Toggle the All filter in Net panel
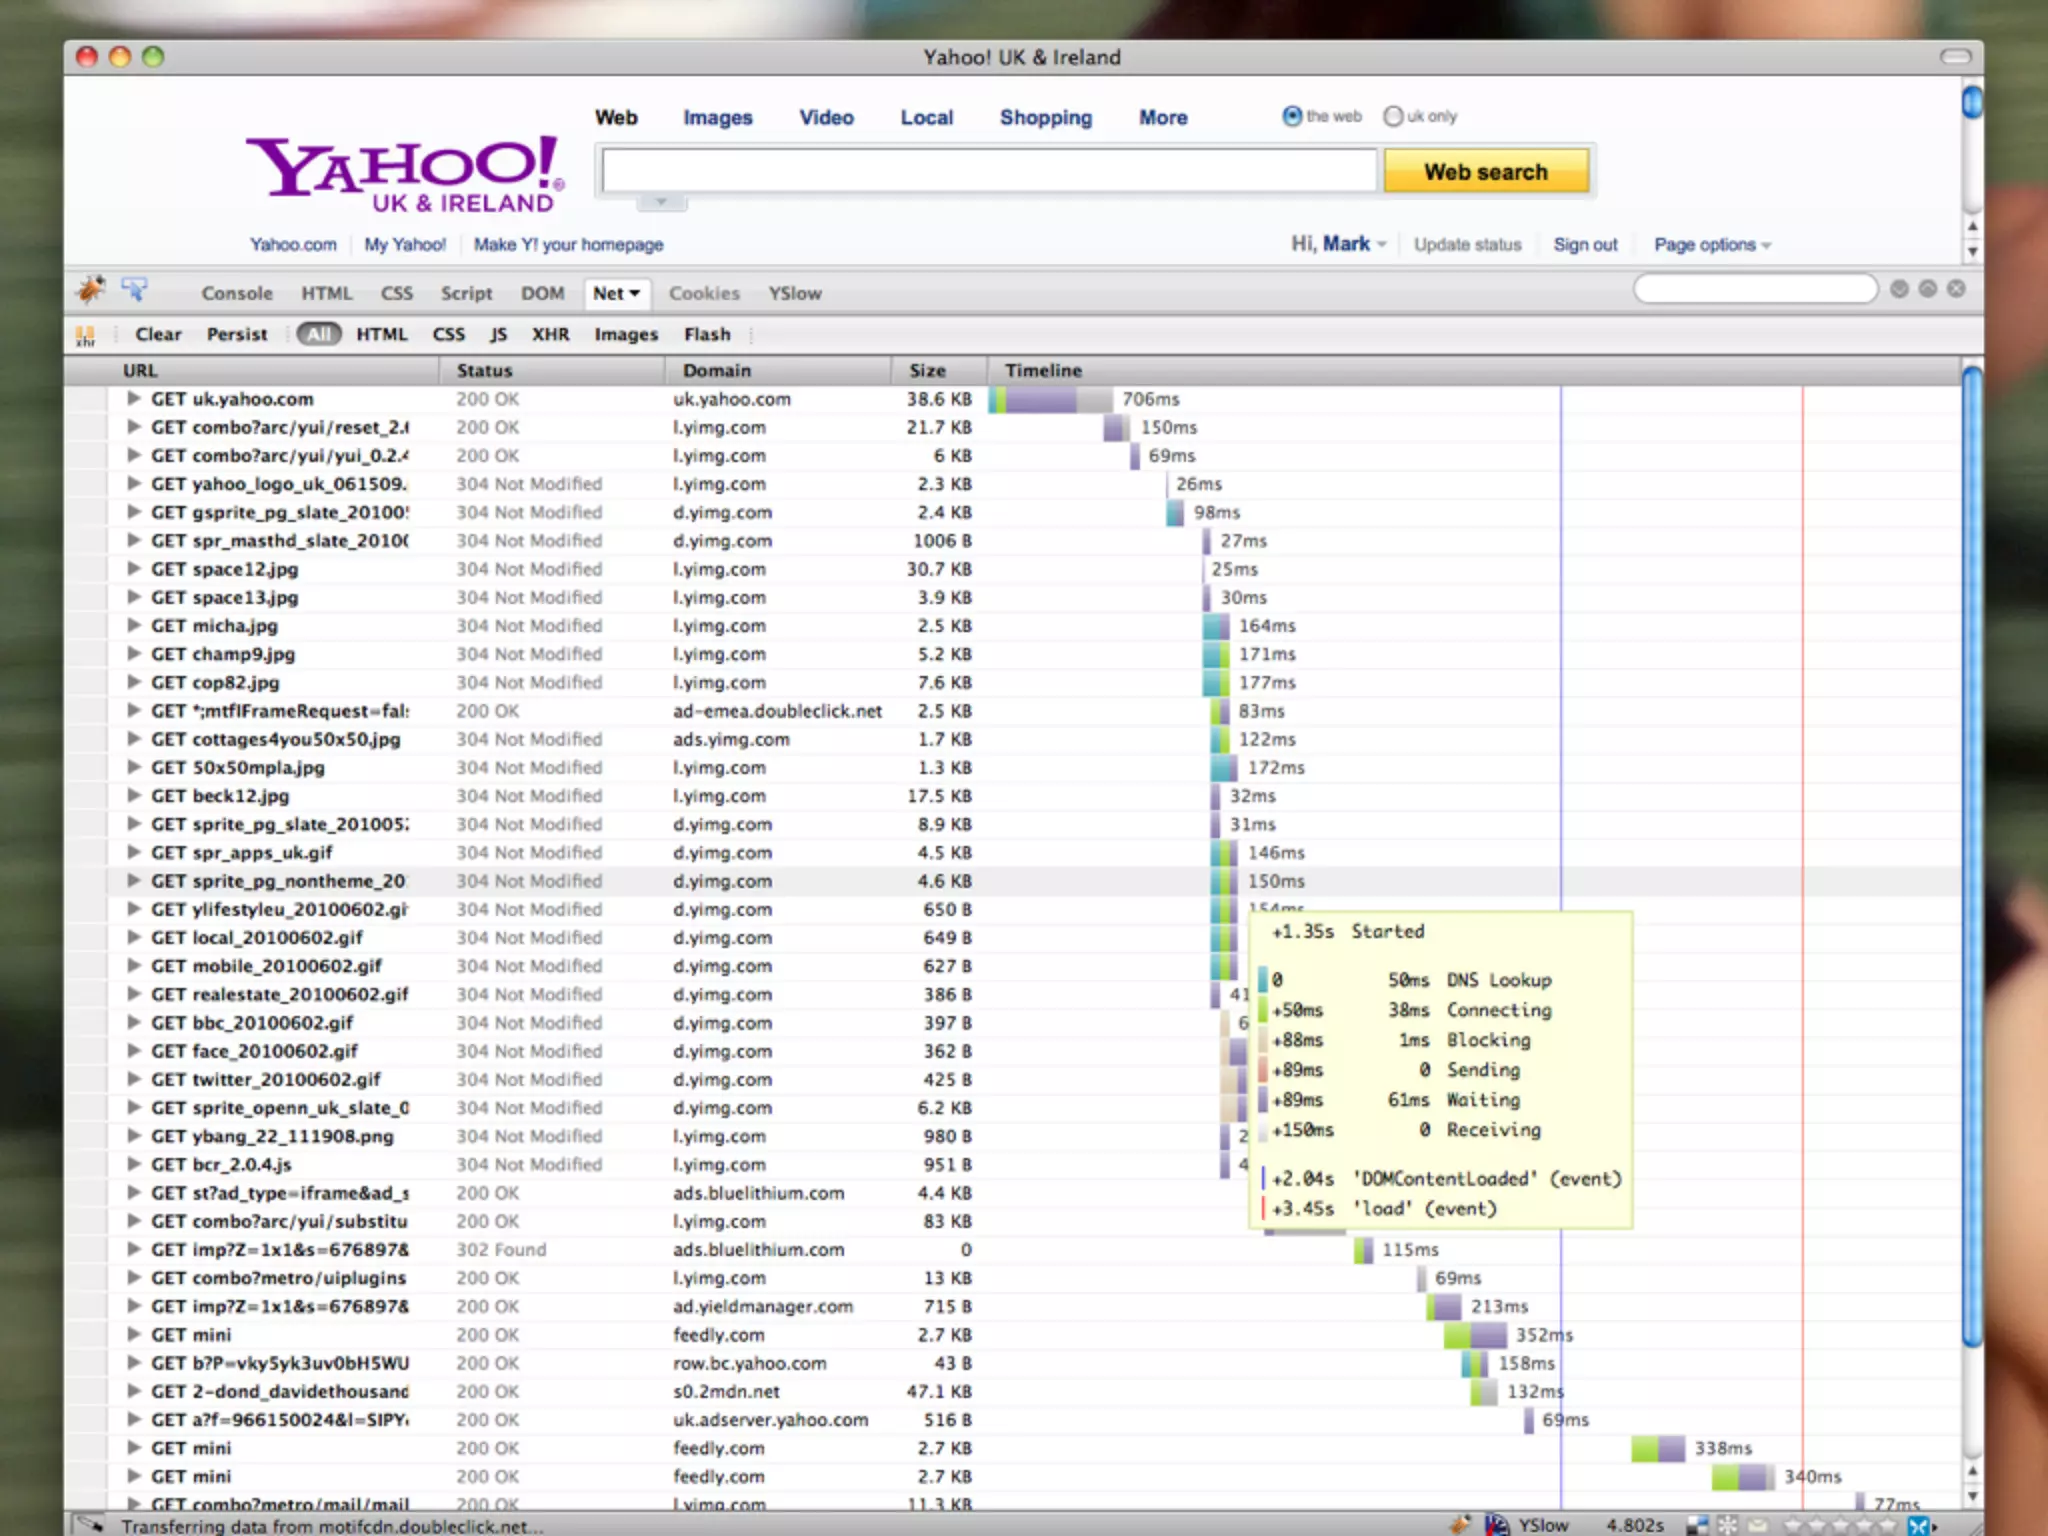Viewport: 2048px width, 1536px height. pos(318,334)
